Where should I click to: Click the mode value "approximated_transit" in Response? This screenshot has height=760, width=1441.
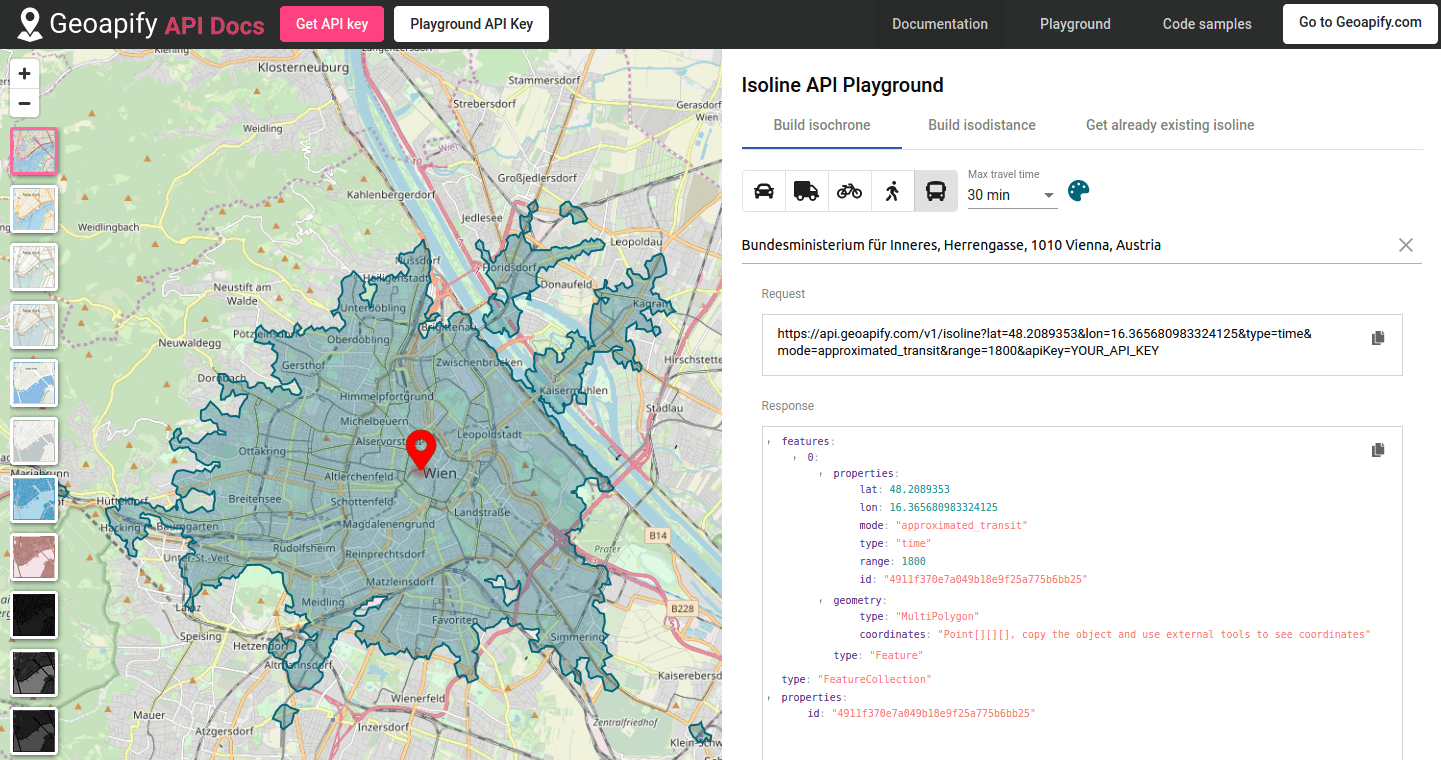tap(961, 526)
